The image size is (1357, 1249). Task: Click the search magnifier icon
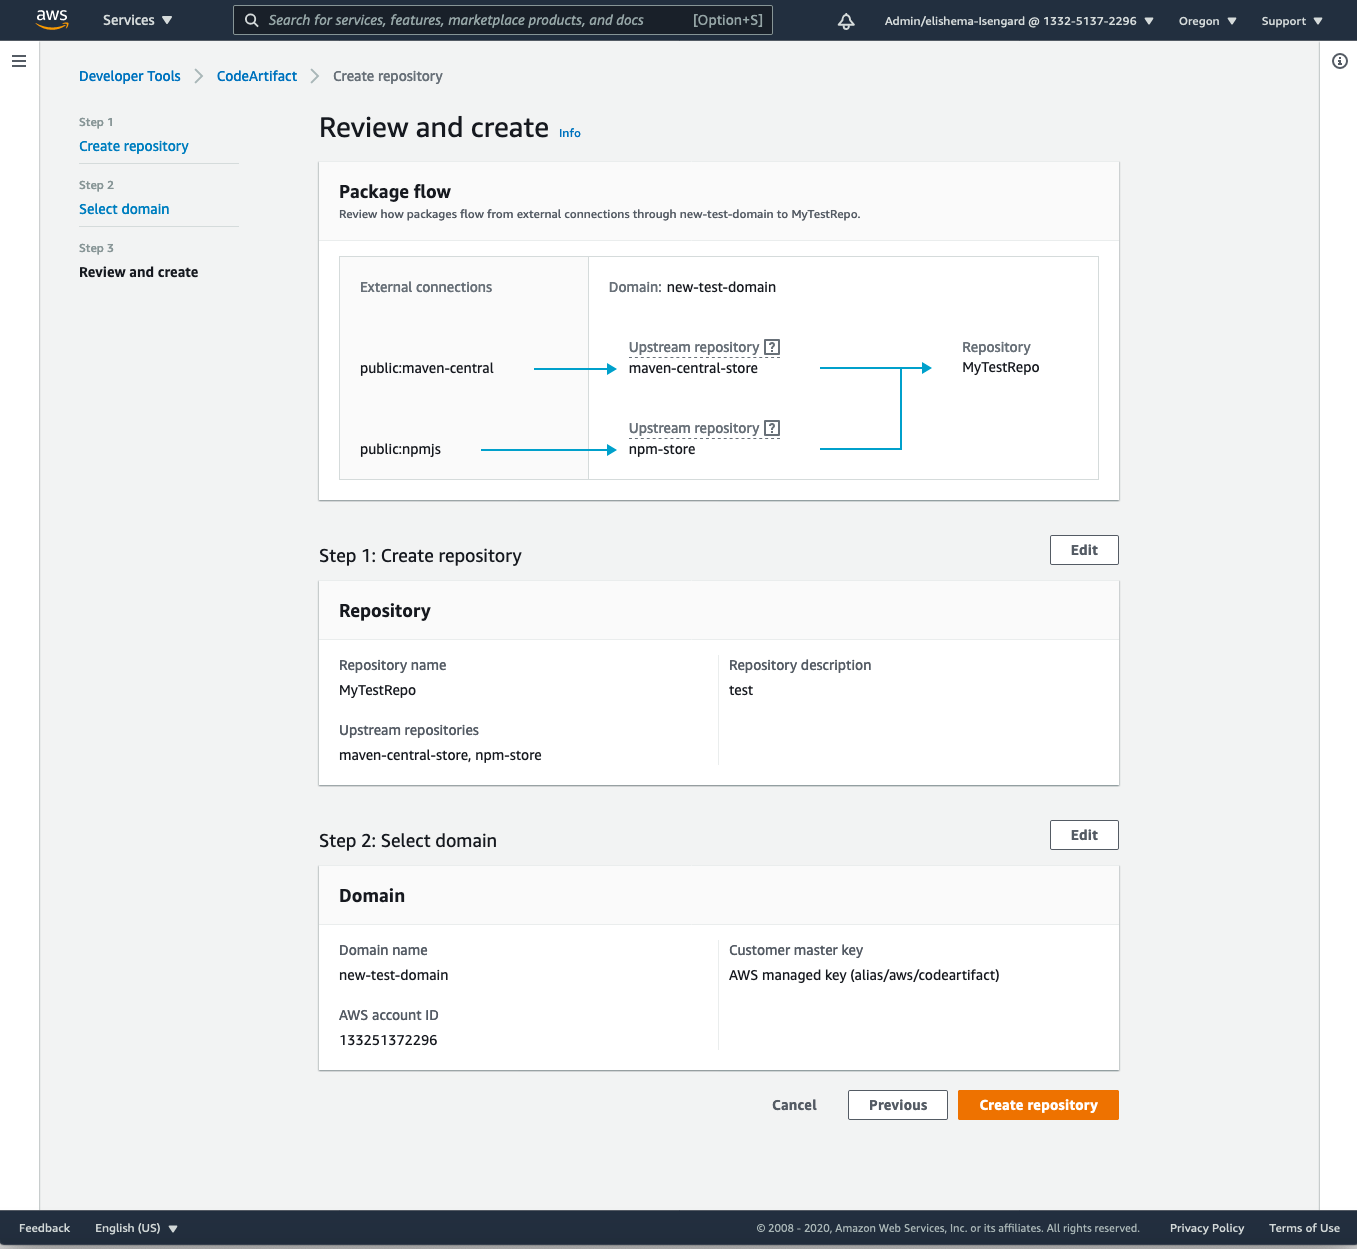click(x=252, y=20)
